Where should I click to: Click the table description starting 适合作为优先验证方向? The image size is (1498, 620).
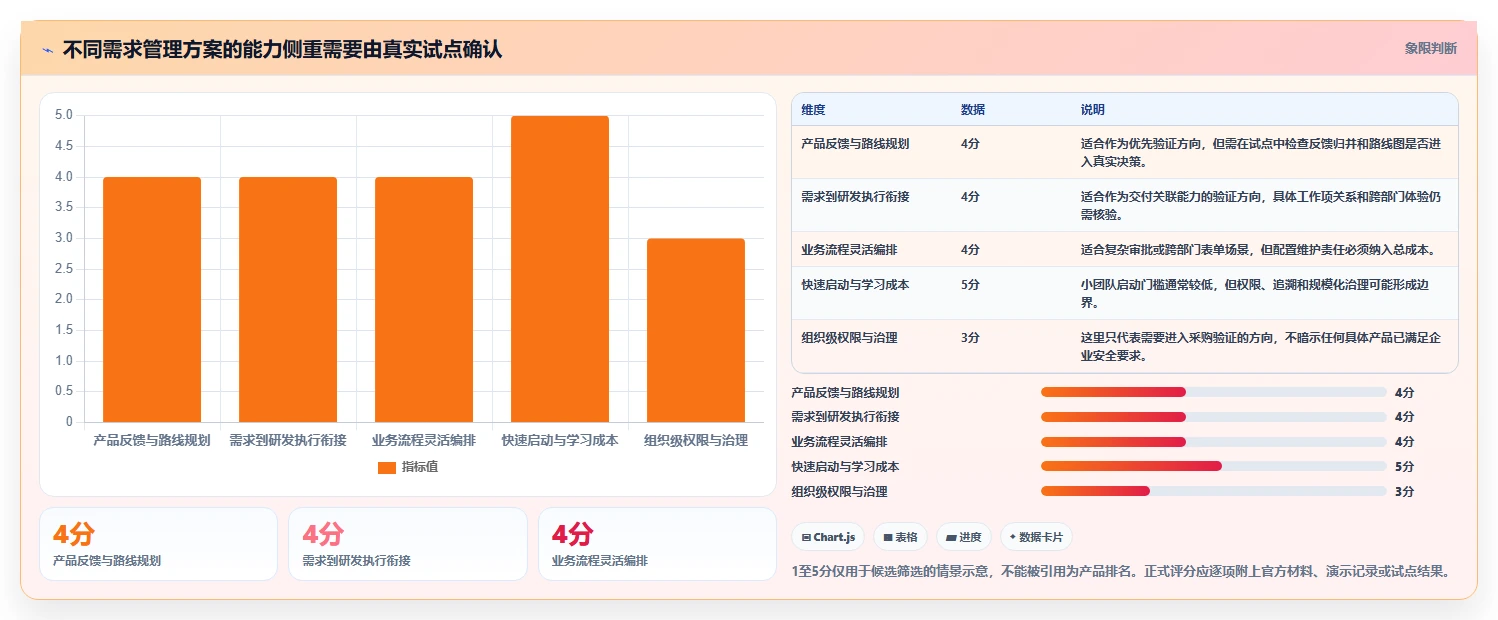click(1260, 152)
